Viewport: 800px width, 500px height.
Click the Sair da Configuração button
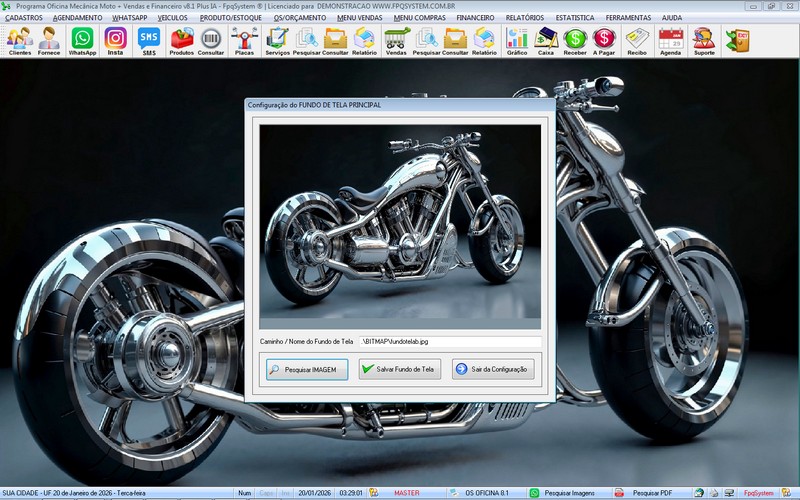493,369
